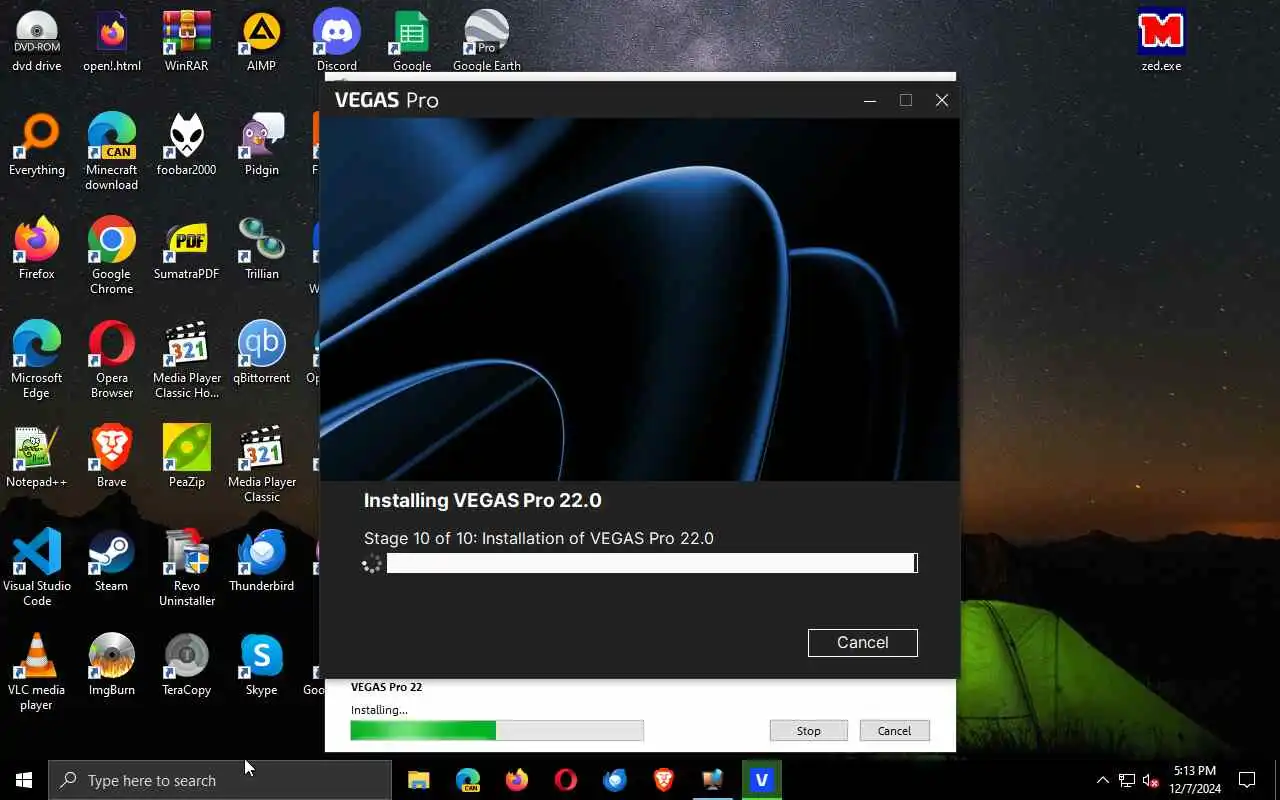Select the Google Chrome desktop shortcut
The height and width of the screenshot is (800, 1280).
[x=111, y=256]
